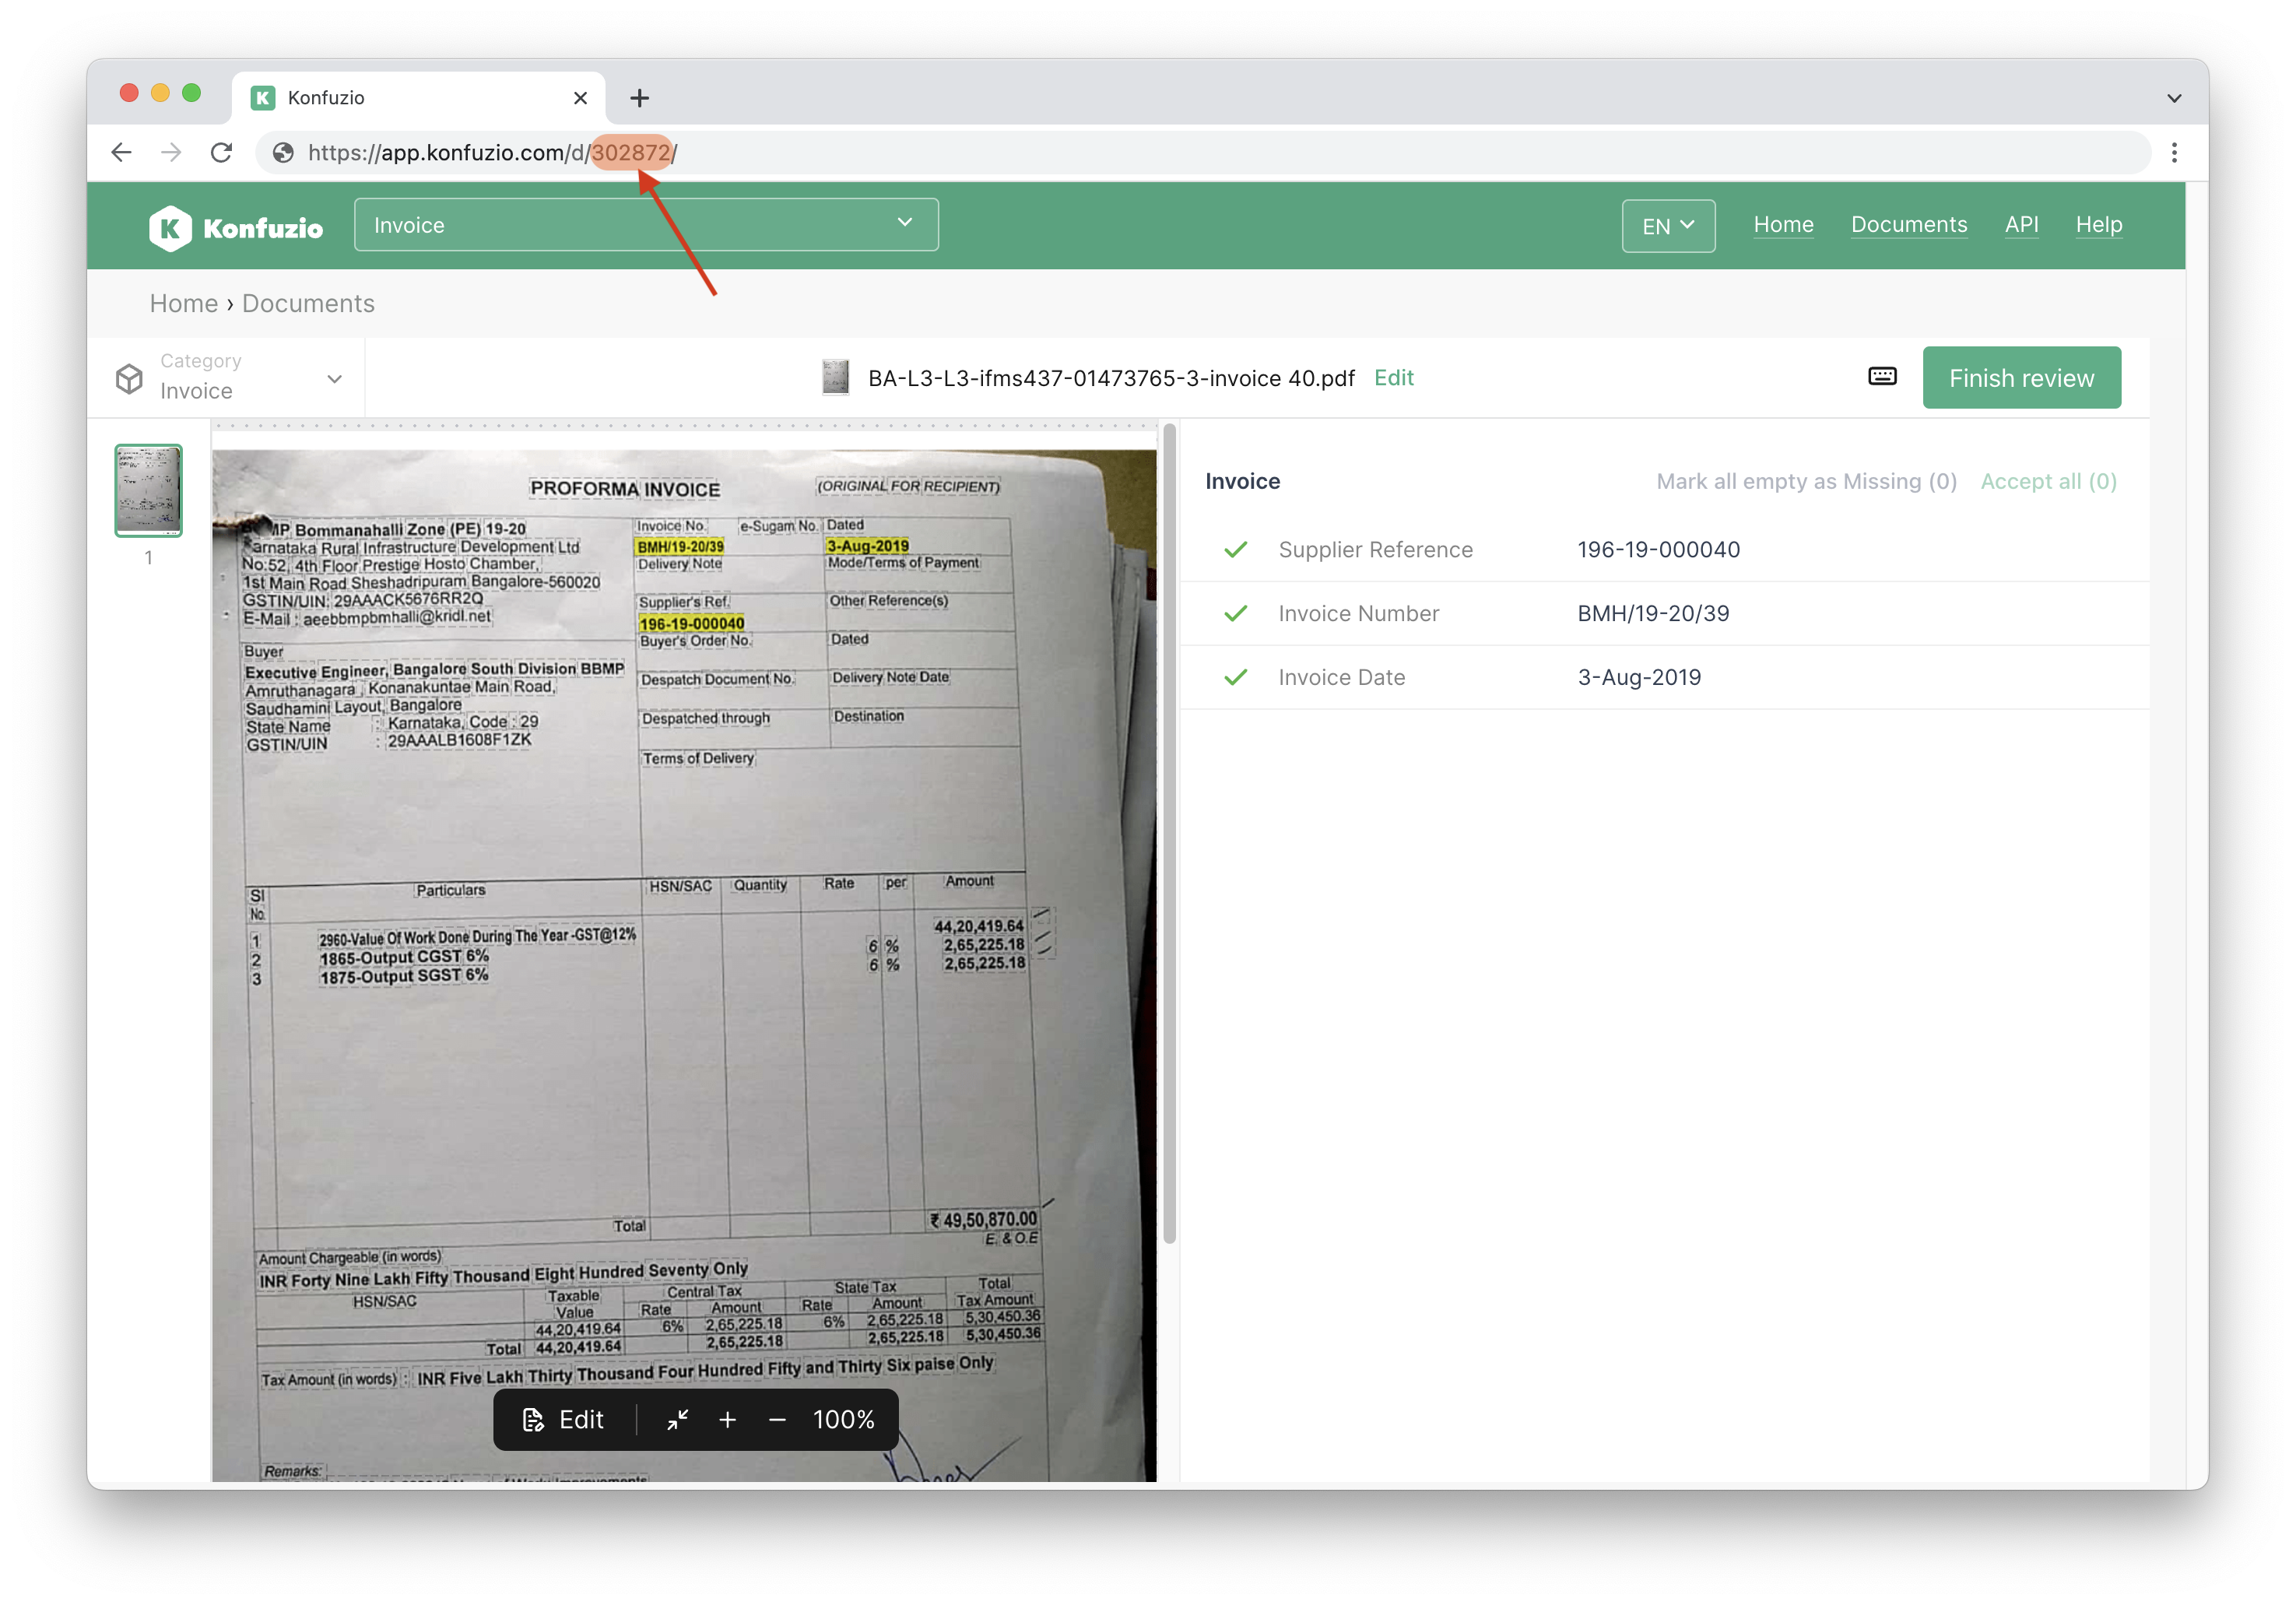Screen dimensions: 2296x1605
Task: Zoom in with the plus icon
Action: 727,1419
